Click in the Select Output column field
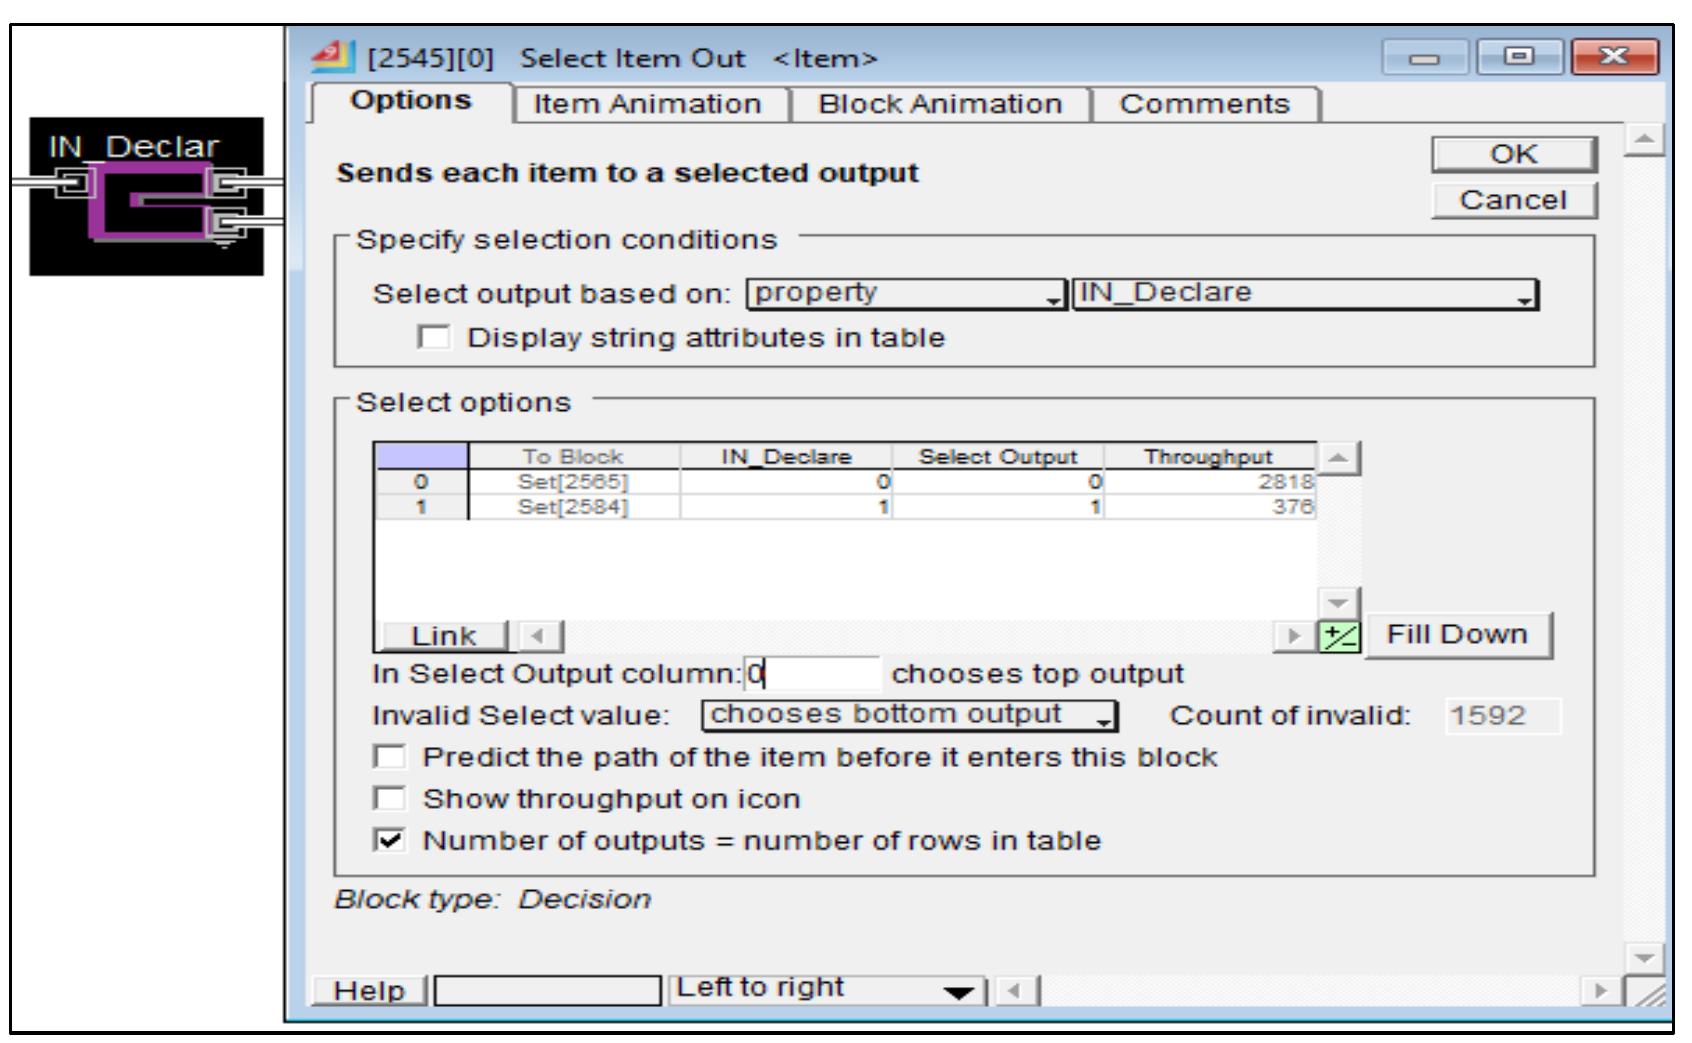This screenshot has width=1692, height=1043. 812,675
